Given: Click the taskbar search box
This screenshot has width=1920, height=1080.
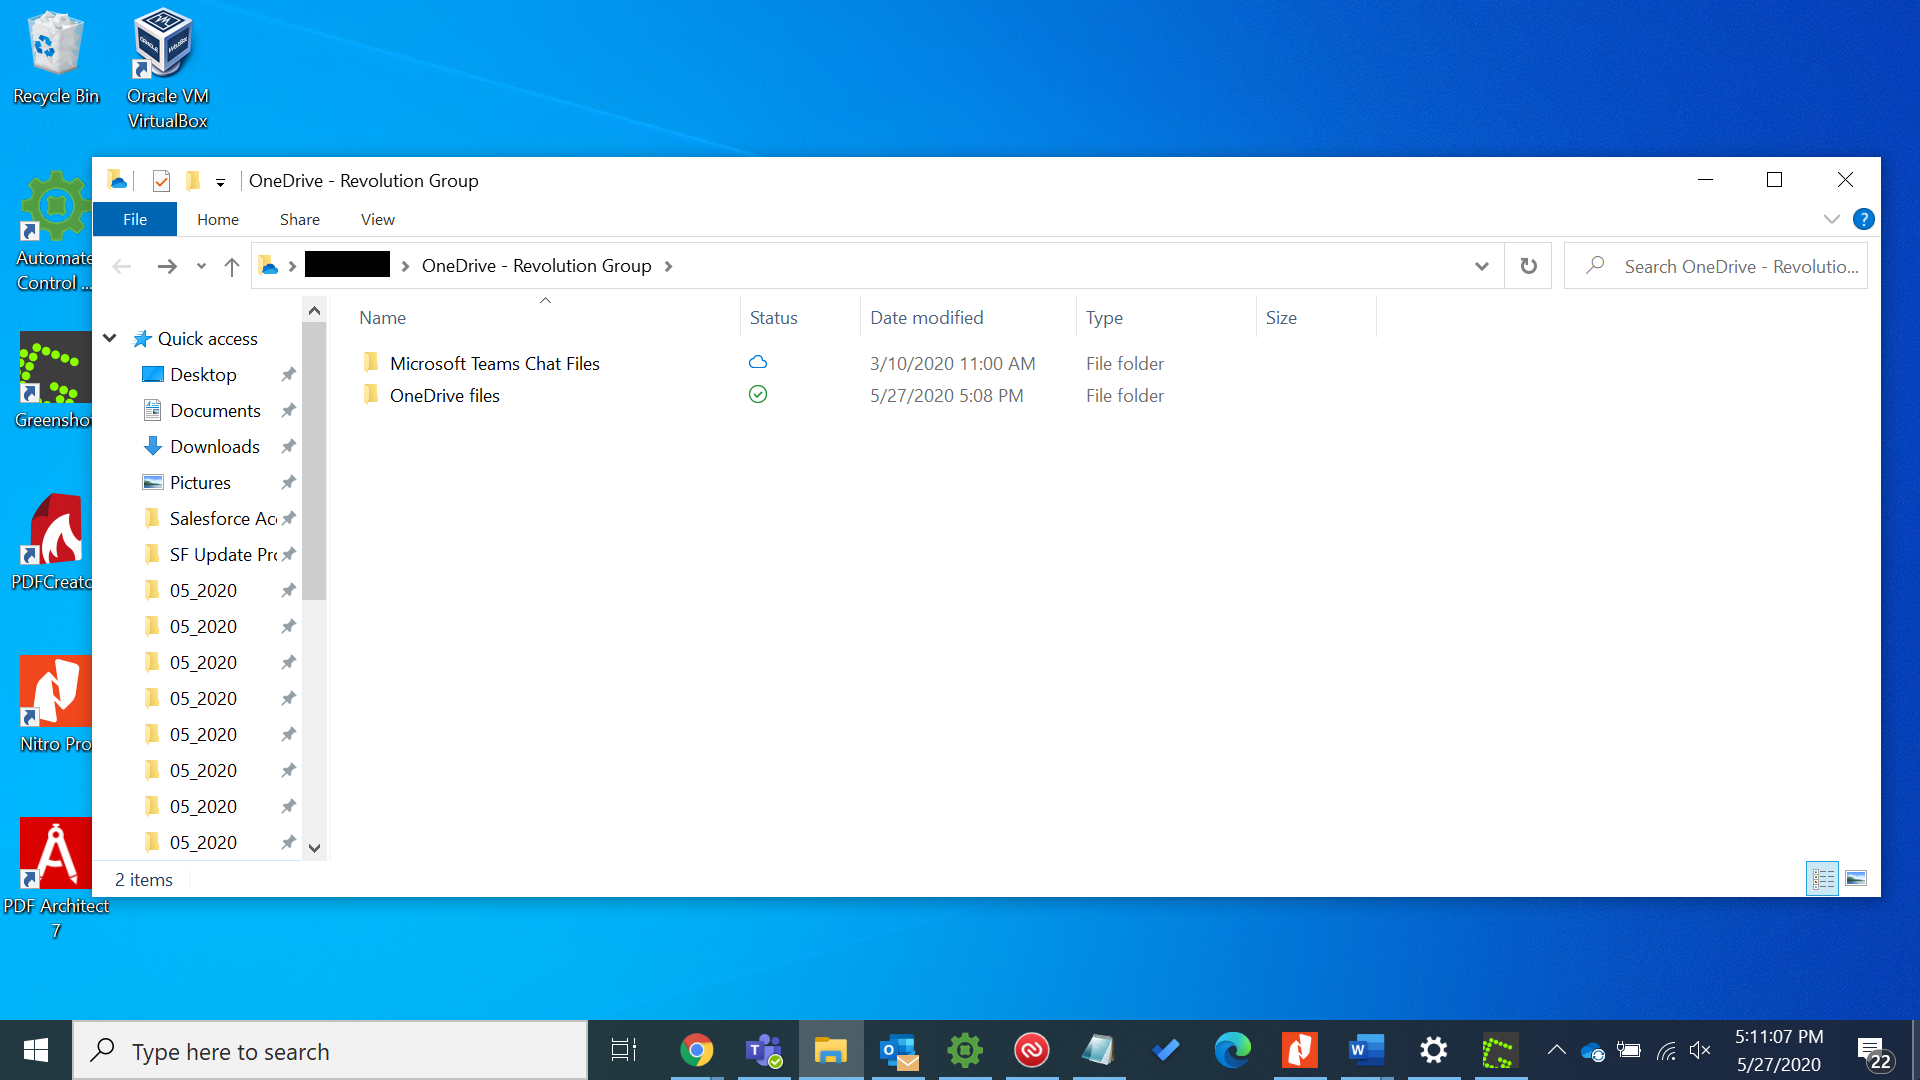Looking at the screenshot, I should tap(330, 1051).
